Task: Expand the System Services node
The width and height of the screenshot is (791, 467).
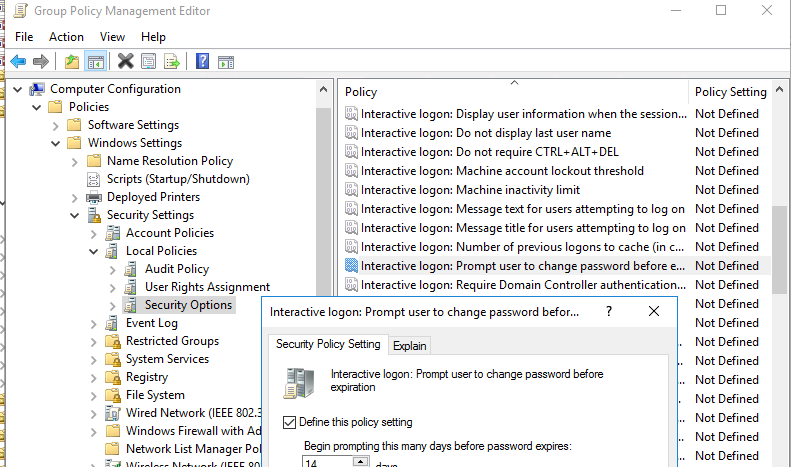Action: (93, 360)
